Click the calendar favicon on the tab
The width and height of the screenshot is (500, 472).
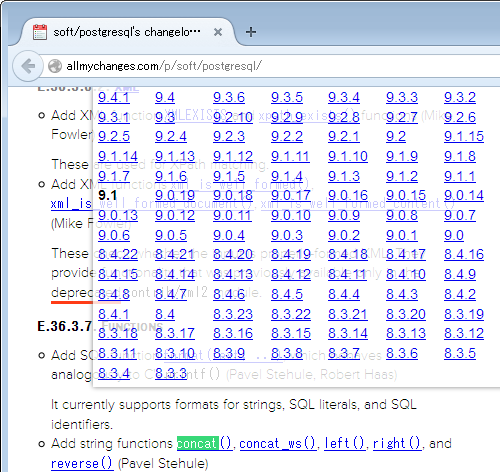click(40, 32)
